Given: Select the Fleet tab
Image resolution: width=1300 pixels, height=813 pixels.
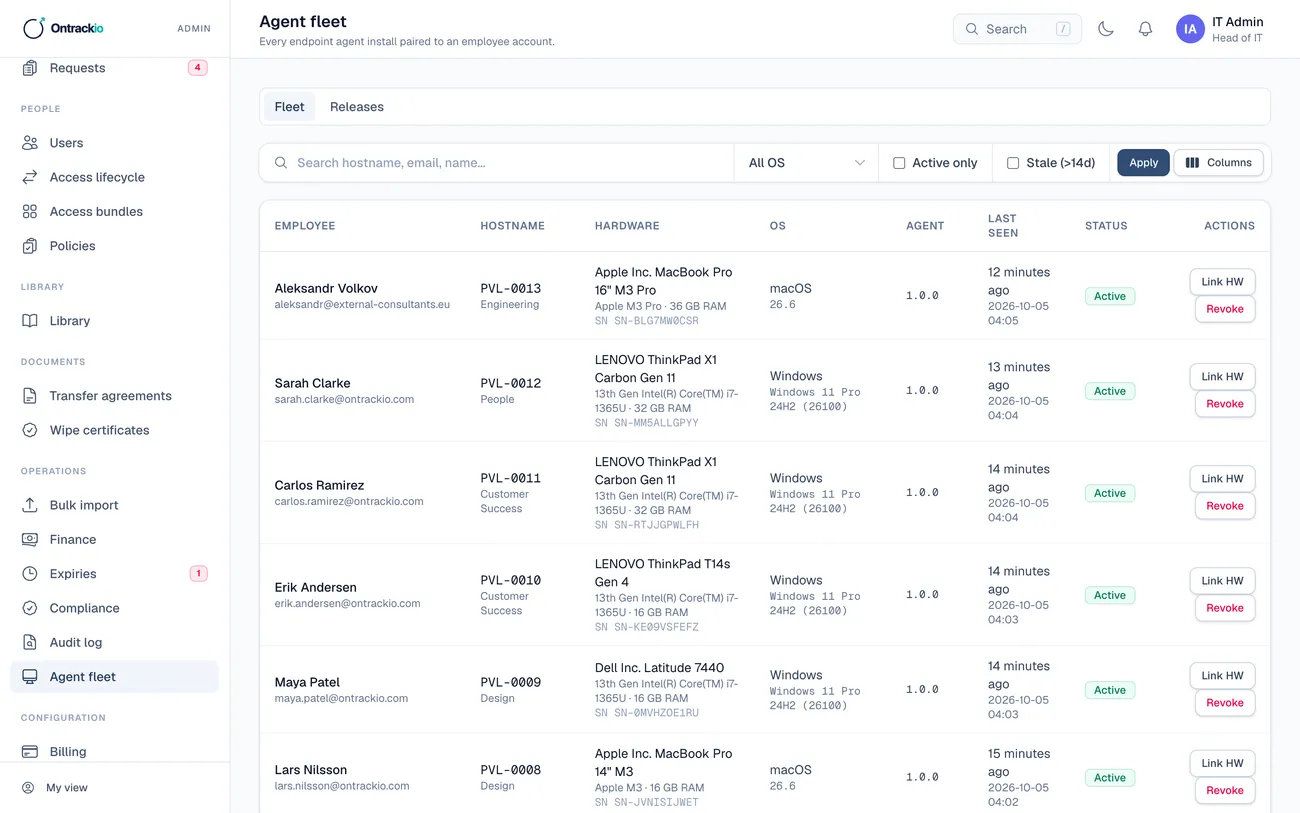Looking at the screenshot, I should (x=289, y=107).
